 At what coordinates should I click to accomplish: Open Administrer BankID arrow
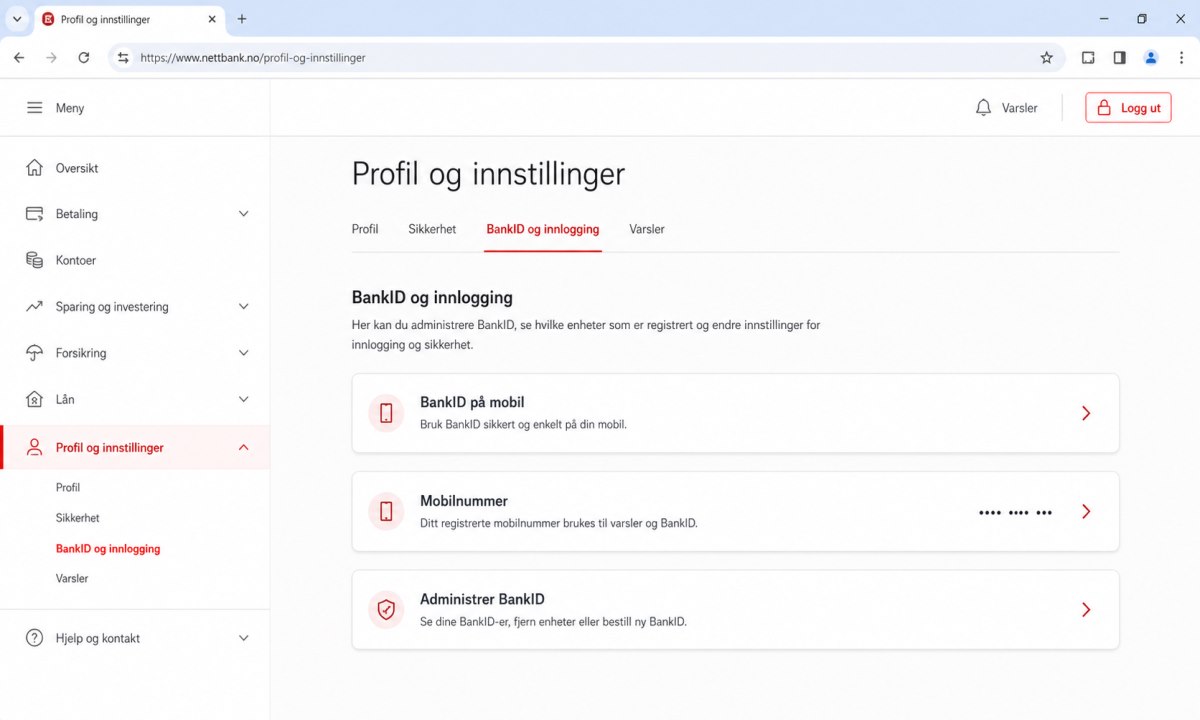(x=1086, y=609)
